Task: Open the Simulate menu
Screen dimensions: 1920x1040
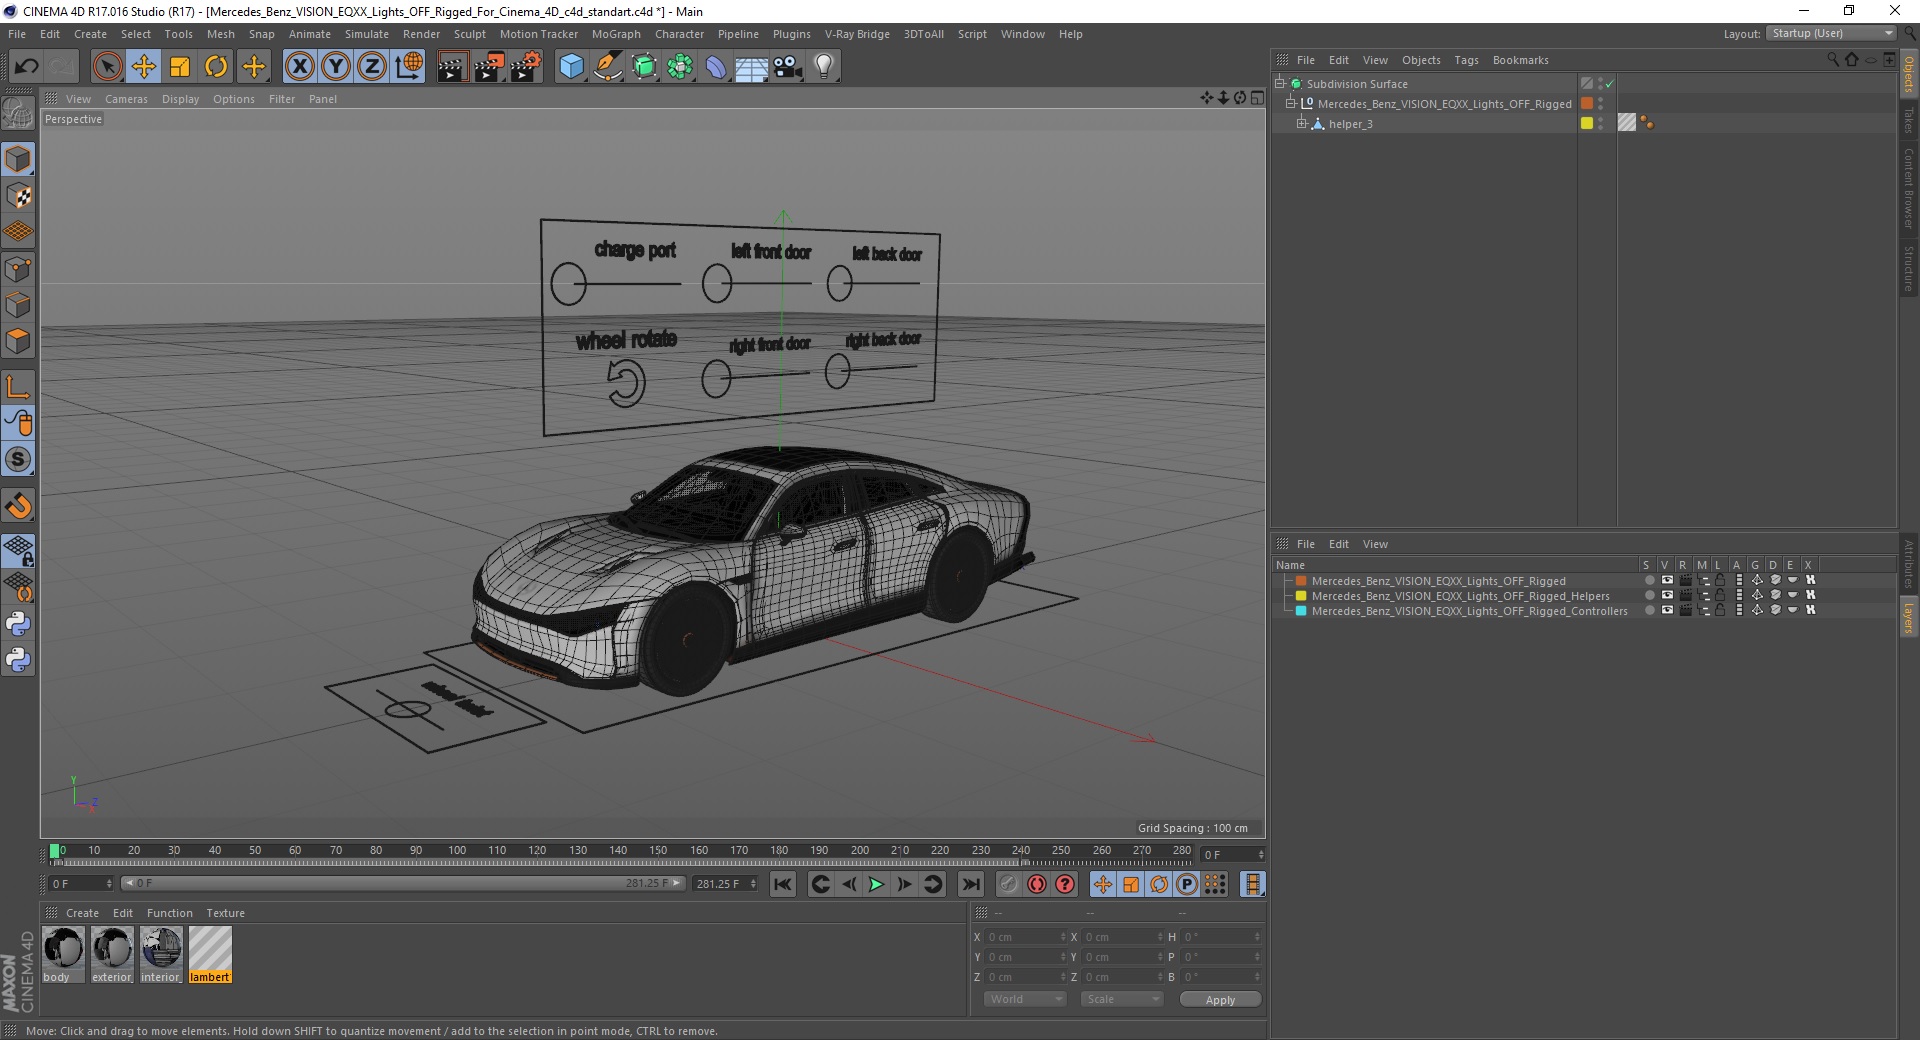Action: (x=366, y=34)
